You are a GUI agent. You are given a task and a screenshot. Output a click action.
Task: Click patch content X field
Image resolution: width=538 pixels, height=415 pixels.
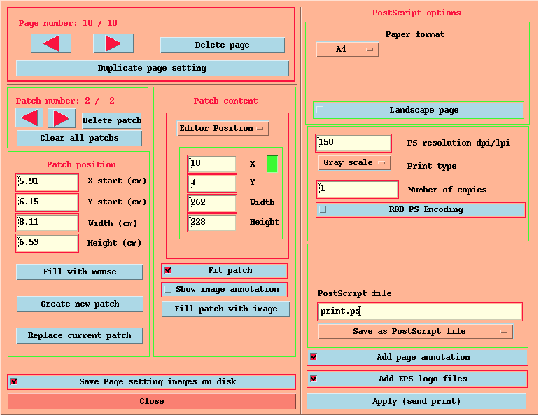[212, 164]
